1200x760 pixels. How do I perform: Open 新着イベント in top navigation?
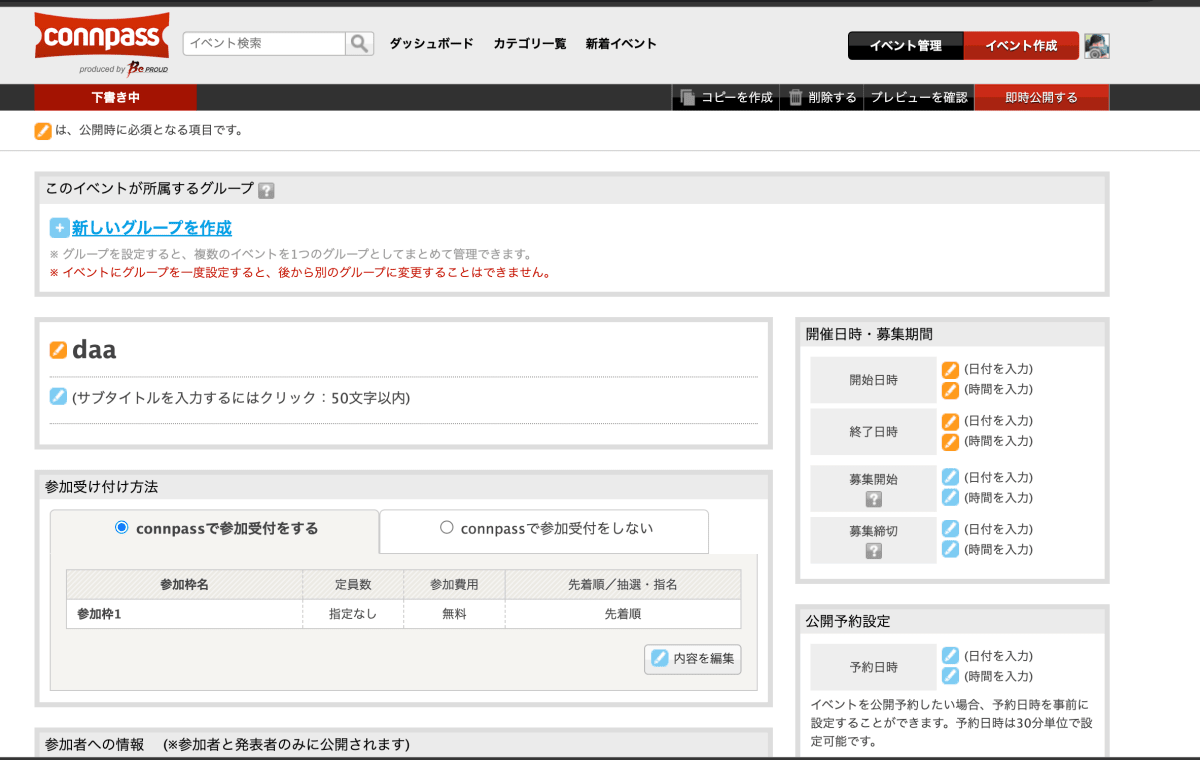click(621, 44)
